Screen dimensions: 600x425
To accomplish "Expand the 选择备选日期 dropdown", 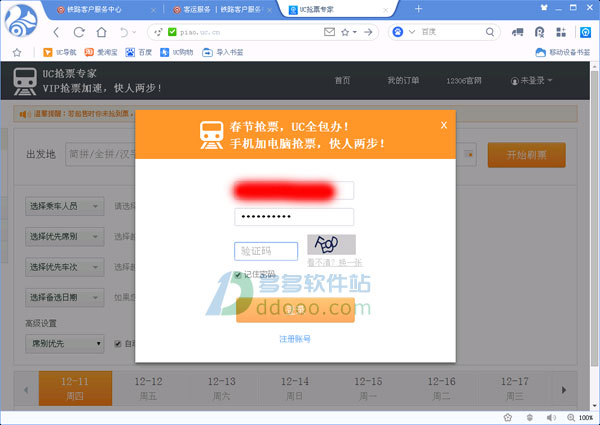I will pyautogui.click(x=65, y=298).
